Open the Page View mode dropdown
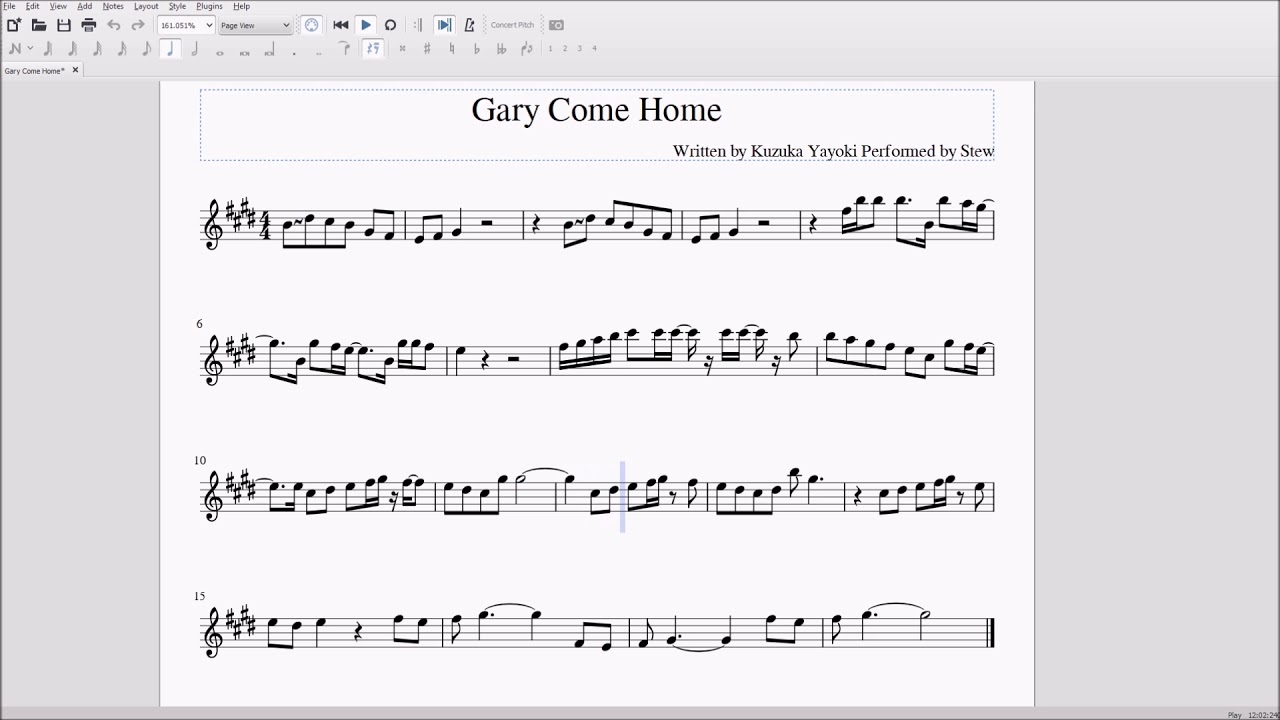This screenshot has width=1280, height=720. [255, 25]
